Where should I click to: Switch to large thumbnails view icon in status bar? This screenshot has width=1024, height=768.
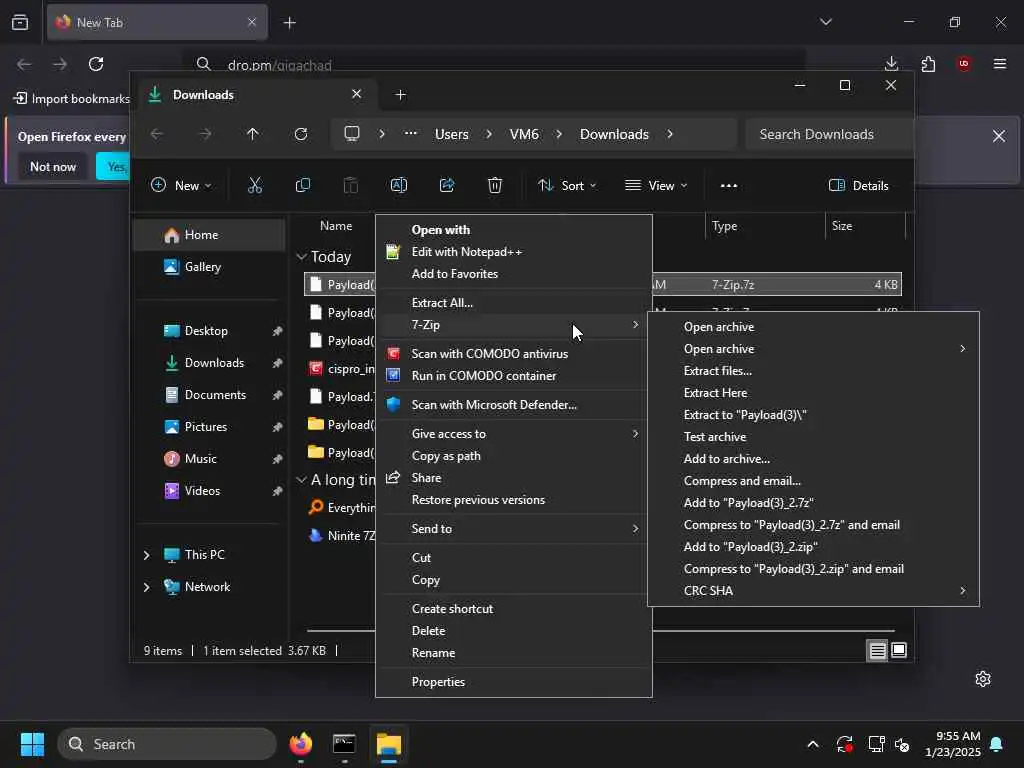pyautogui.click(x=899, y=650)
